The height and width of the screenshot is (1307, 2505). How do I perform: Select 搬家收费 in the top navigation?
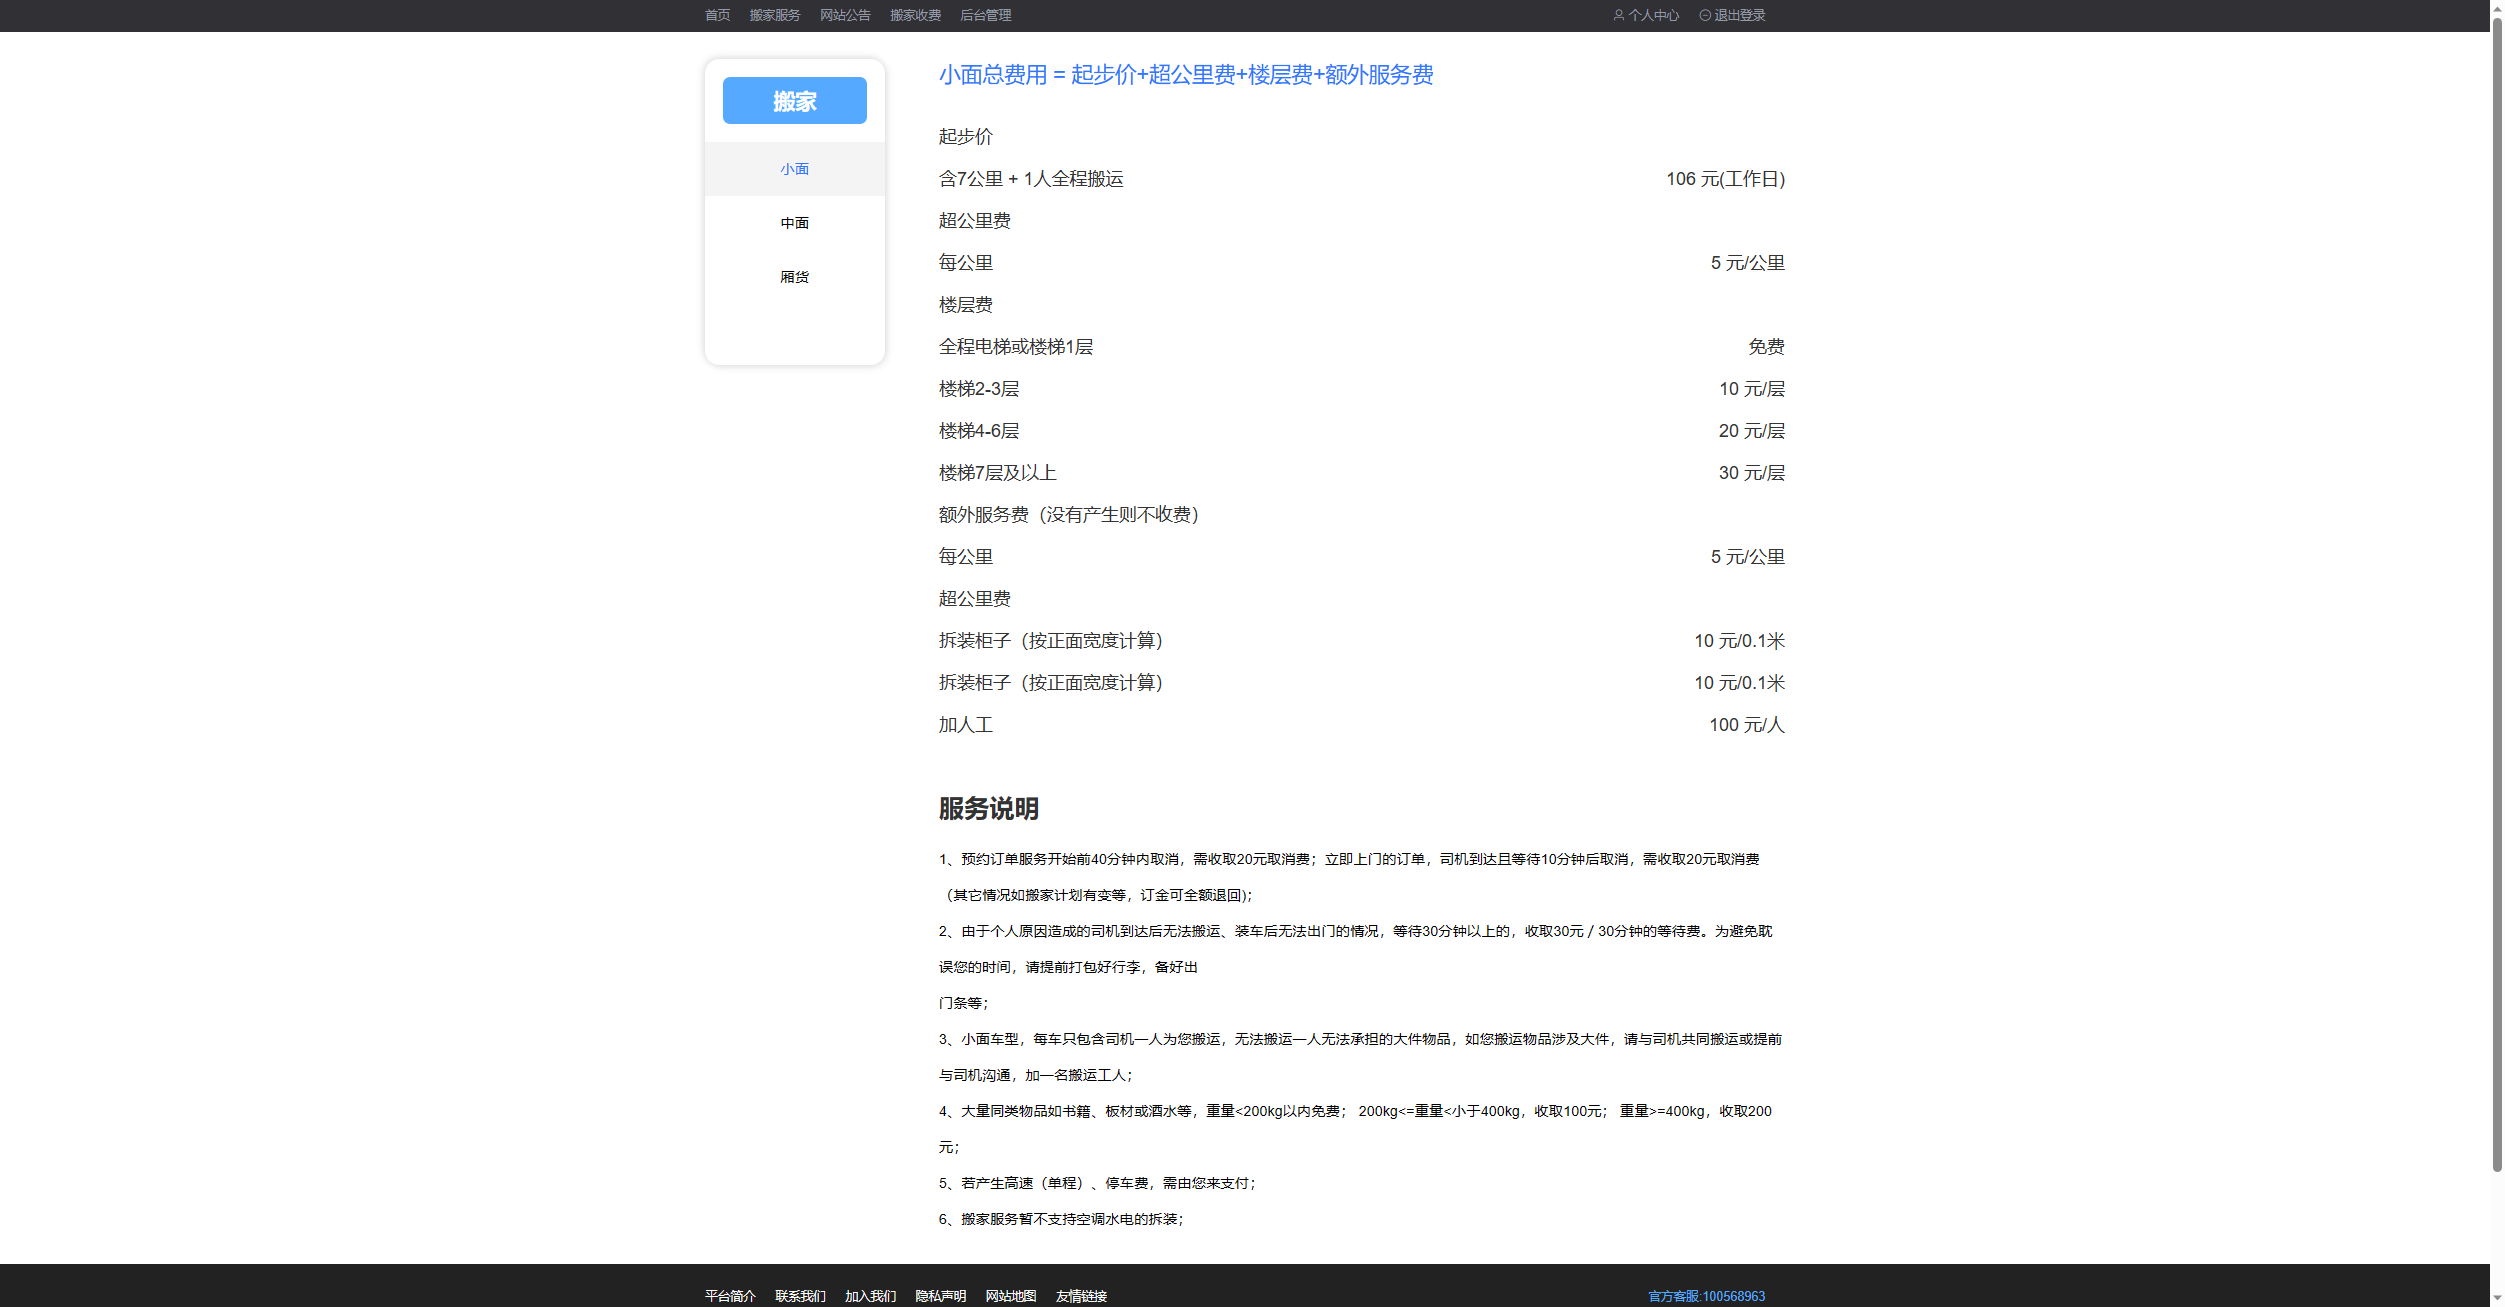(915, 15)
